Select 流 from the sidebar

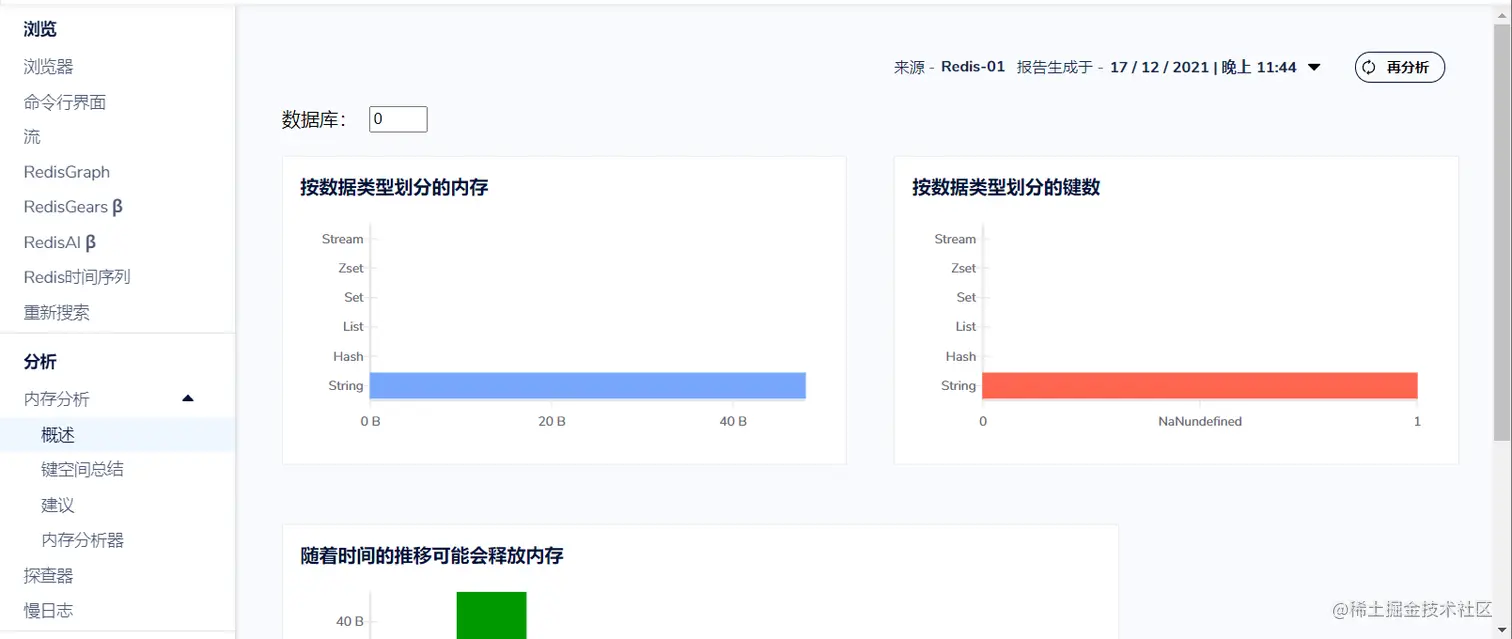click(x=30, y=136)
